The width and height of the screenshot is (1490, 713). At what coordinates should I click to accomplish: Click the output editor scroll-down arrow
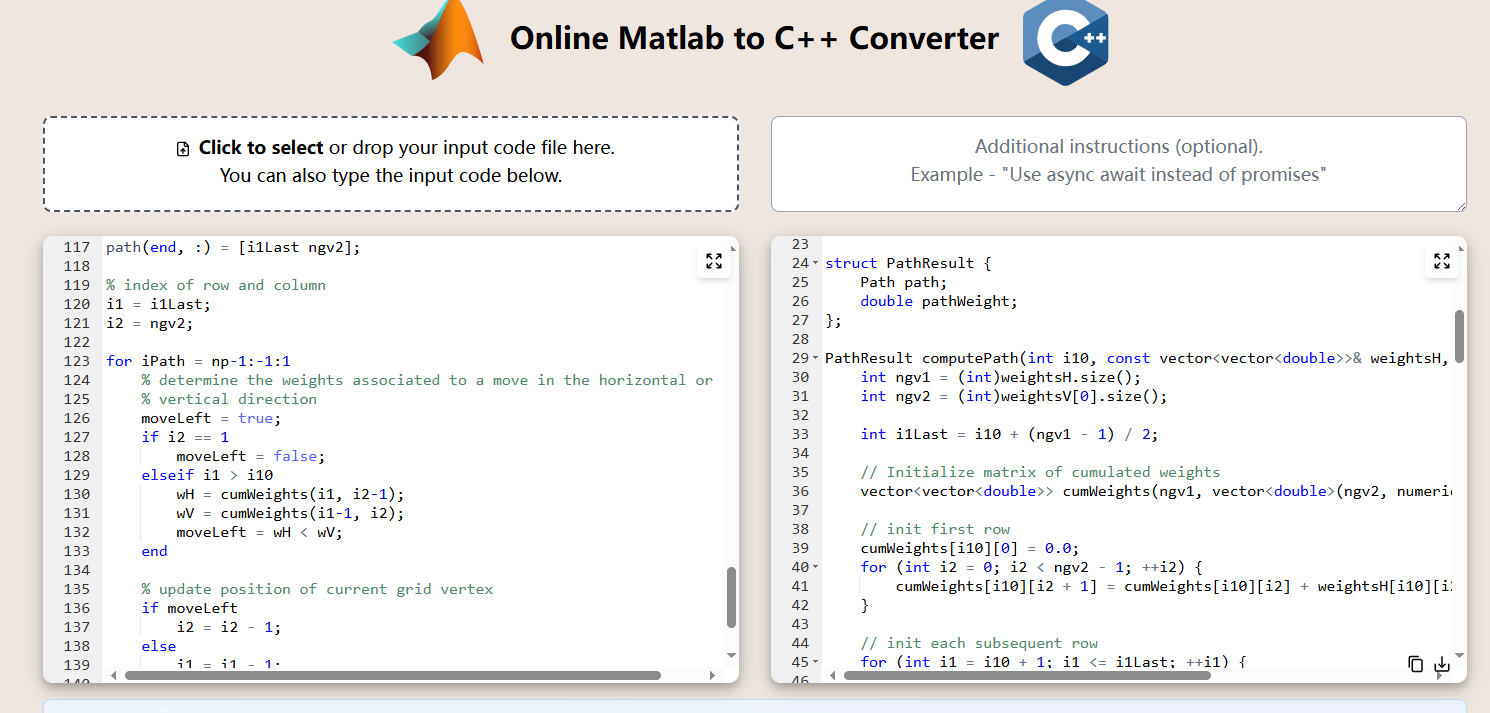[1459, 655]
